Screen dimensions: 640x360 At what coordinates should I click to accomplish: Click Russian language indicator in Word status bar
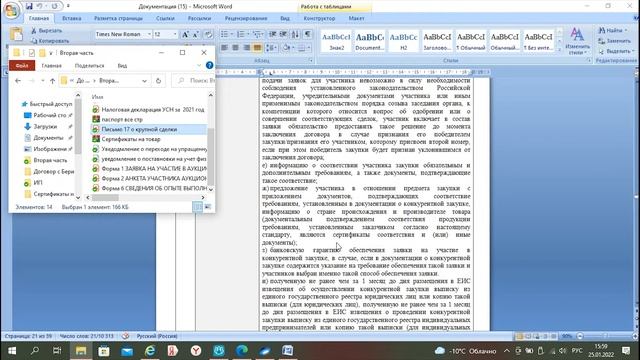tap(157, 336)
